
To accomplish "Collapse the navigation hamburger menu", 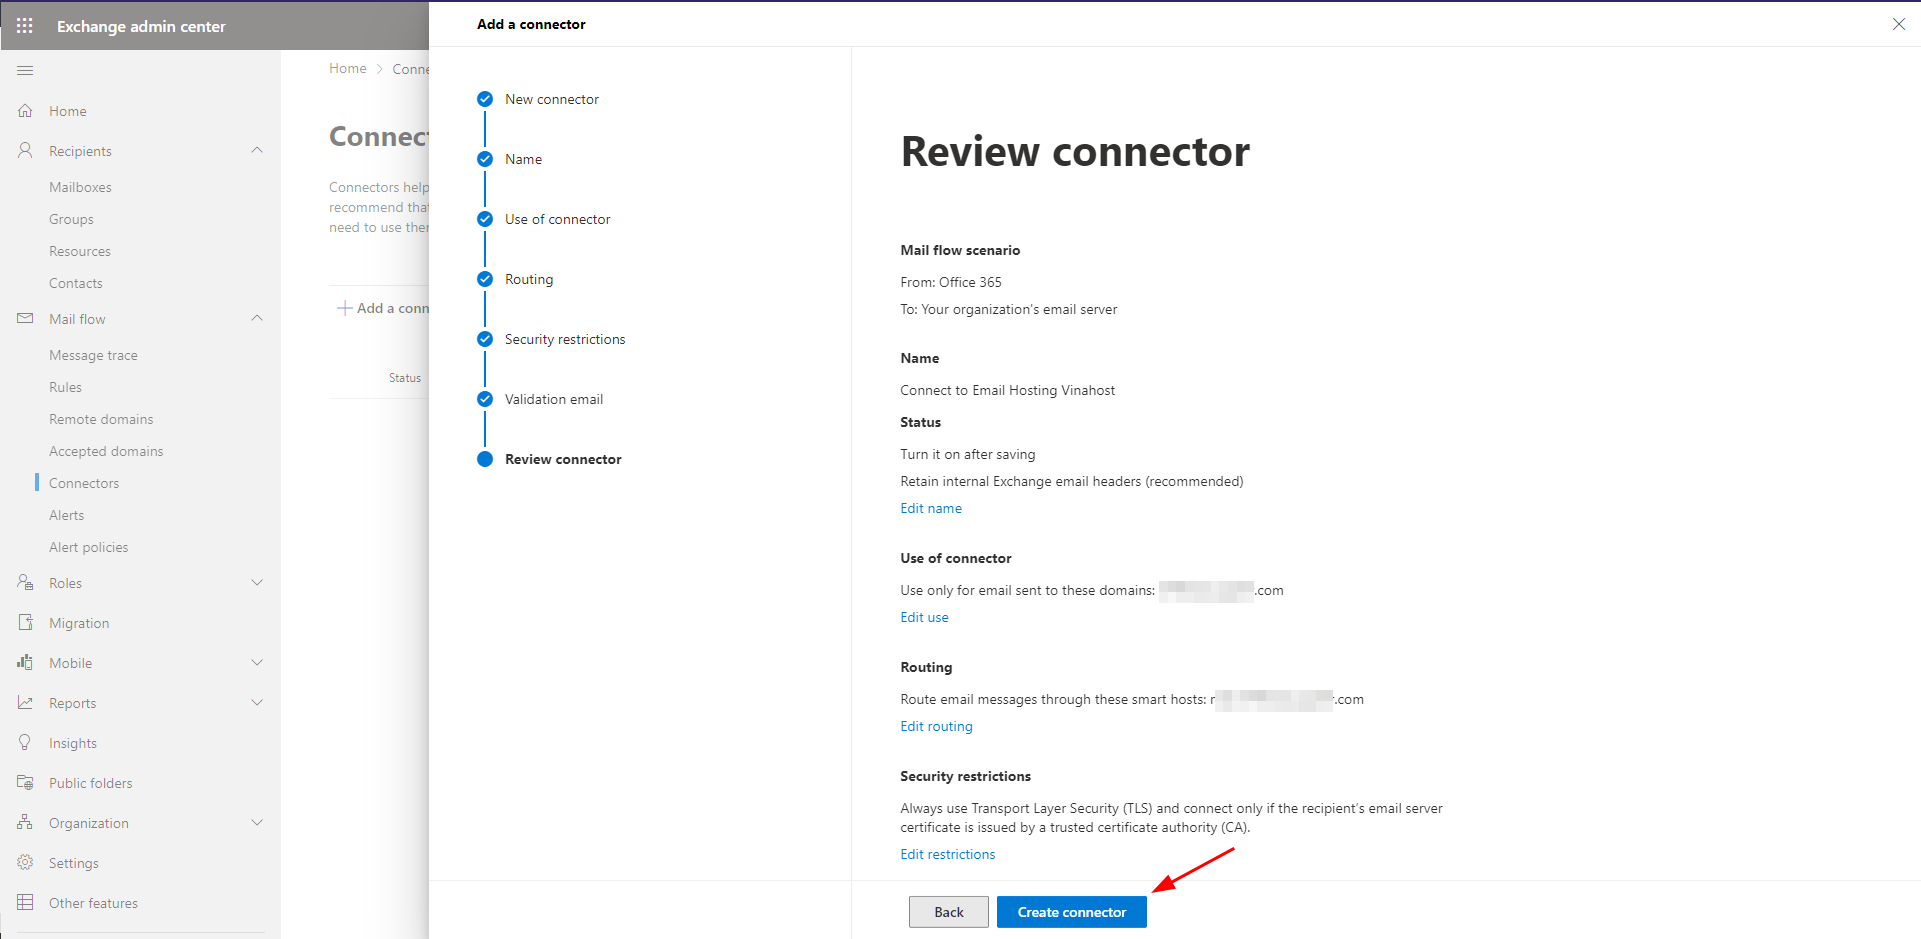I will [25, 71].
